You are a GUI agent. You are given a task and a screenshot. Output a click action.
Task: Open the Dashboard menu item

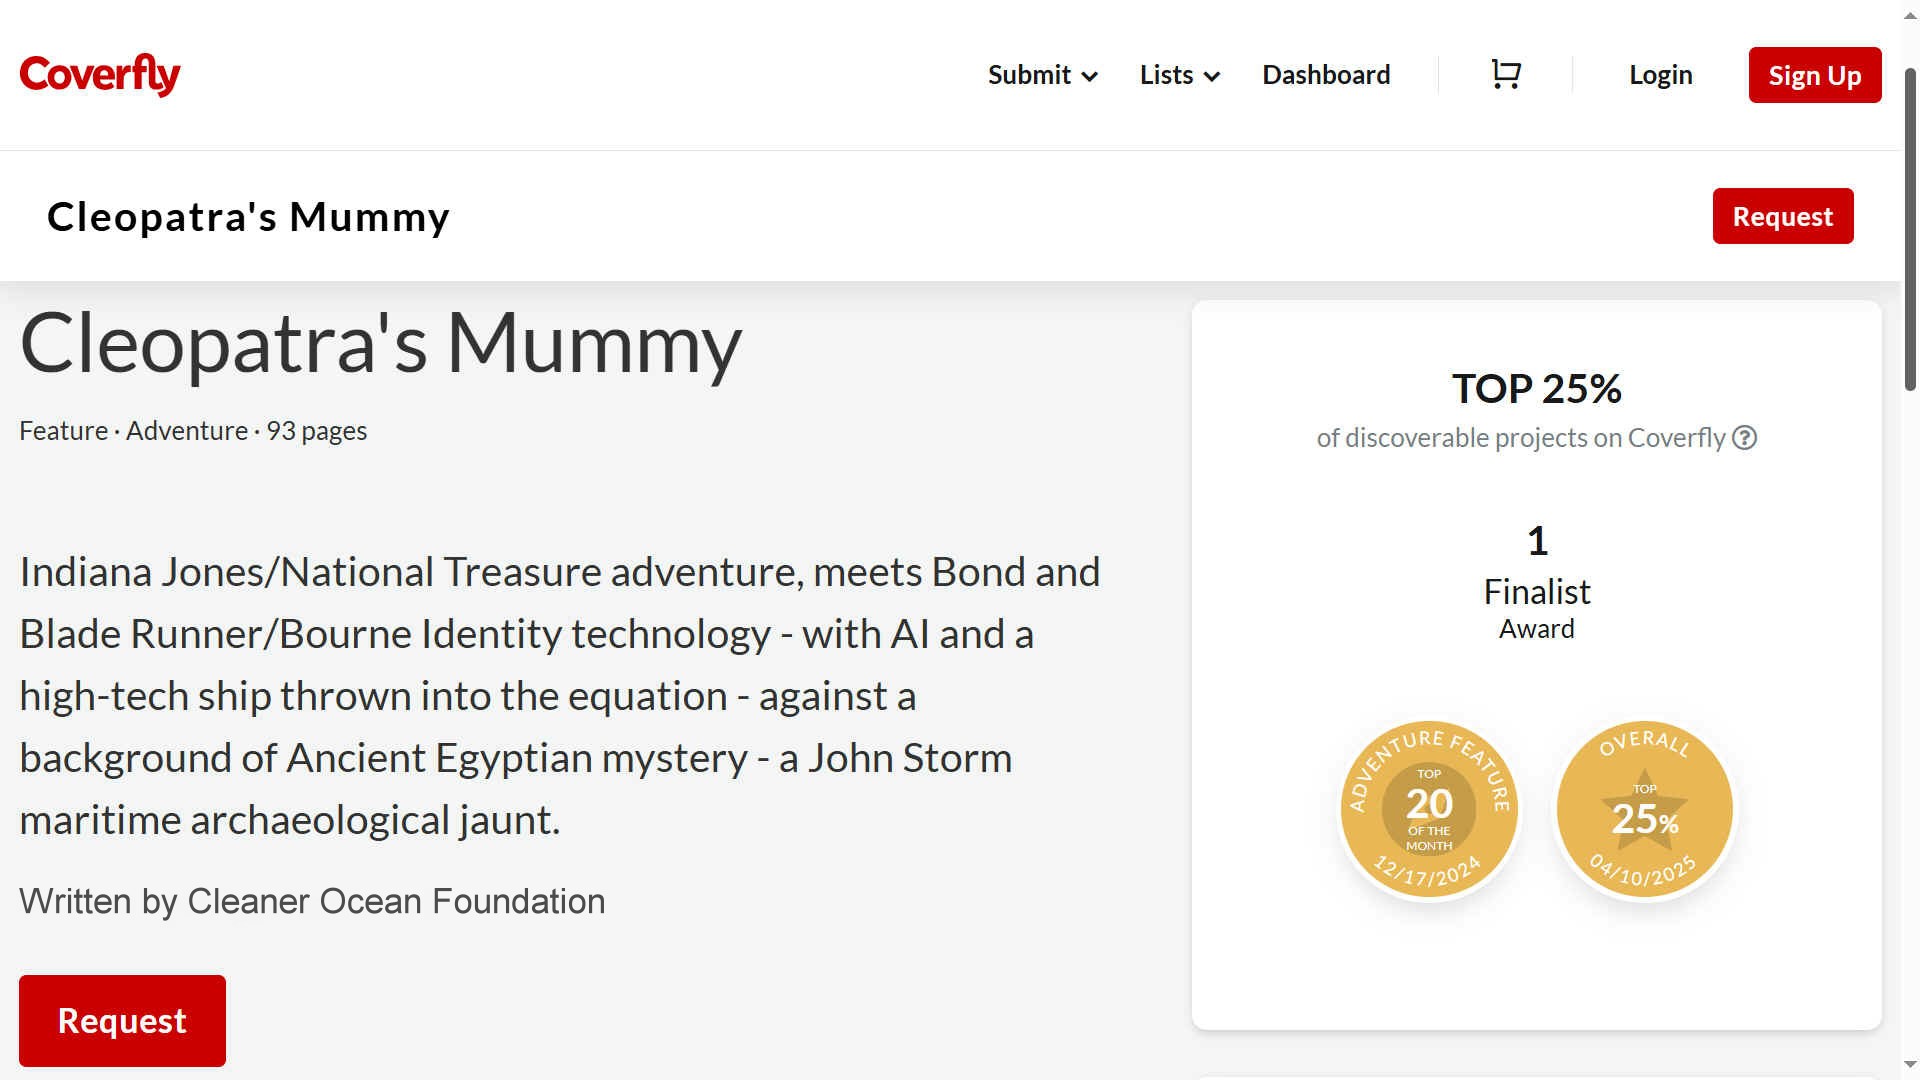point(1326,75)
